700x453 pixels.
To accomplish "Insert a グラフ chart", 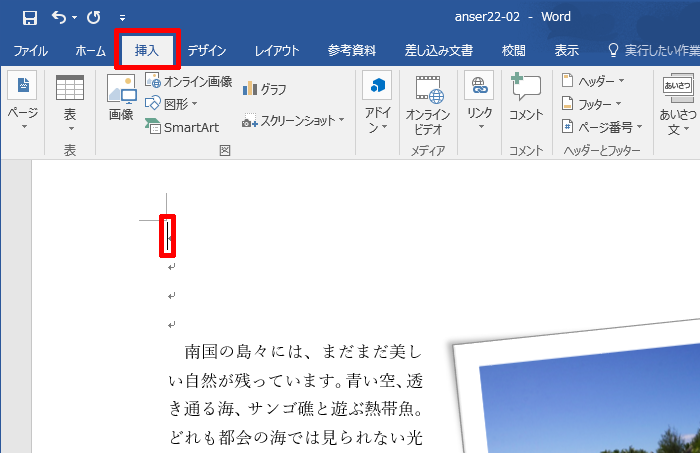I will pyautogui.click(x=264, y=89).
